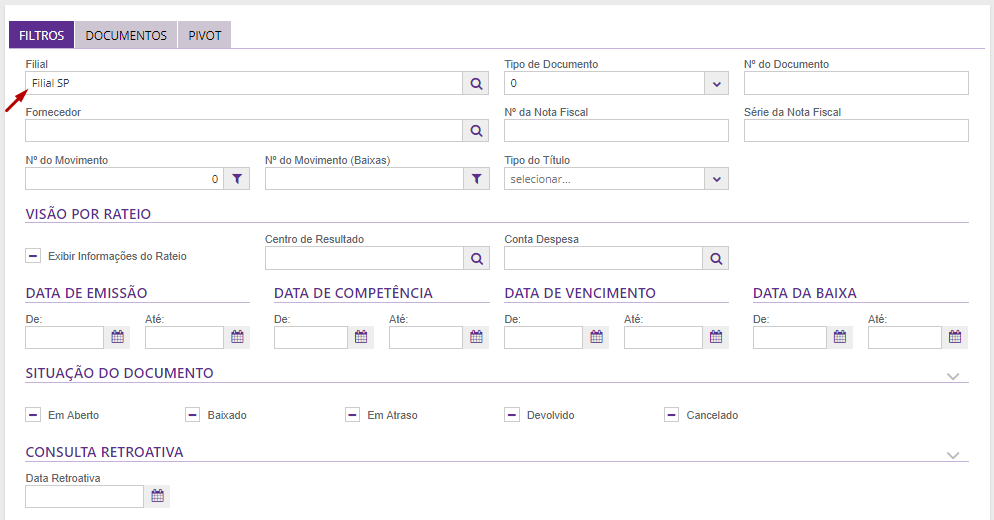Click the Filial search magnifier icon
The width and height of the screenshot is (994, 520).
(477, 84)
